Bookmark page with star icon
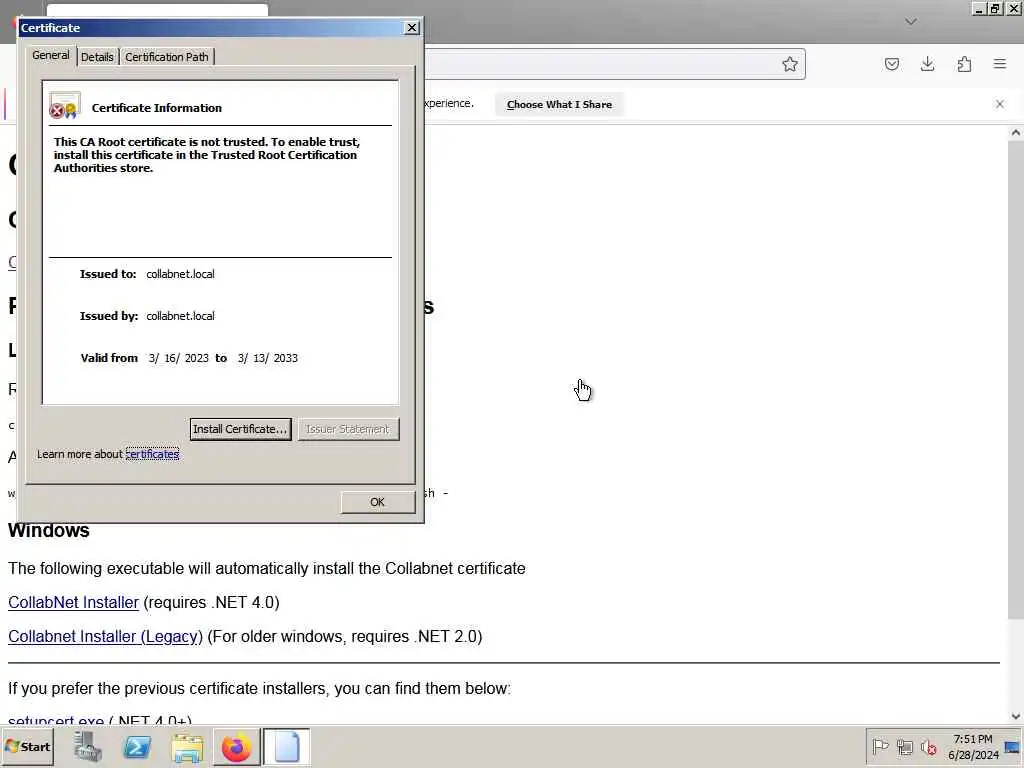This screenshot has width=1024, height=768. point(790,64)
